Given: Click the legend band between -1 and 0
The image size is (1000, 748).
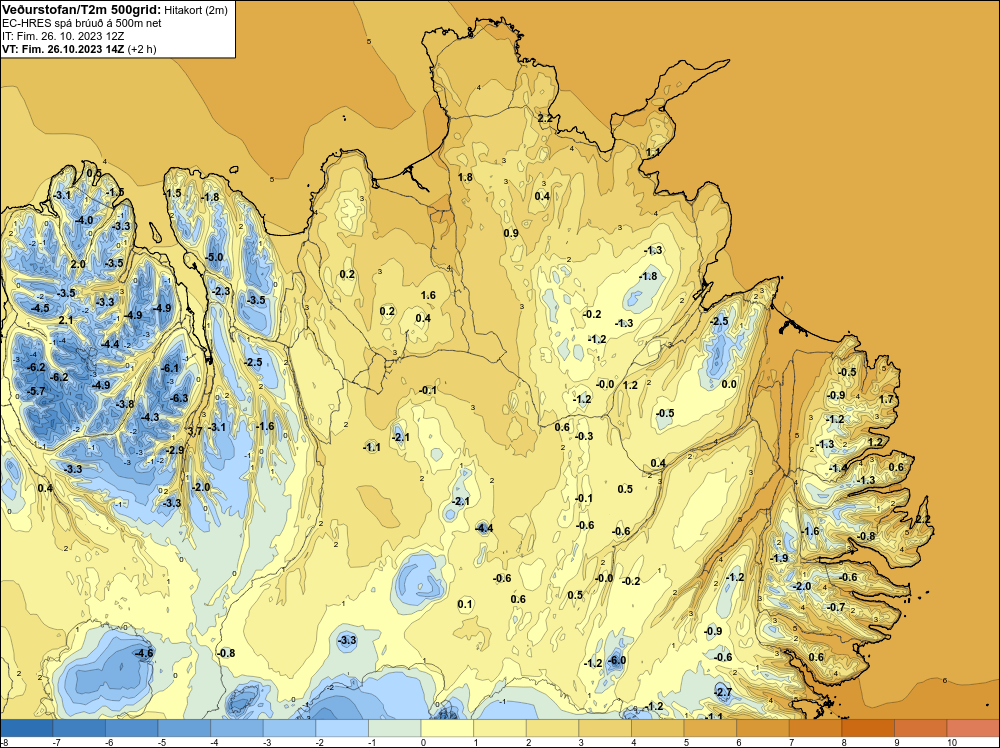Looking at the screenshot, I should [395, 728].
